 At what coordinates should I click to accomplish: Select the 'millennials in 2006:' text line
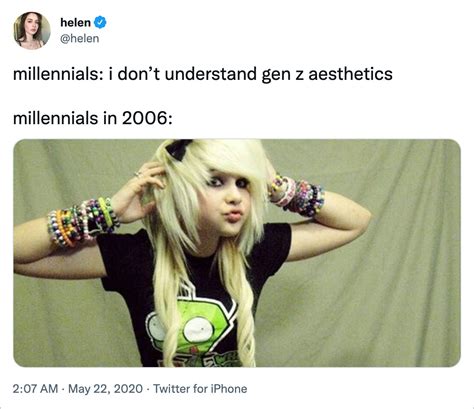(93, 118)
